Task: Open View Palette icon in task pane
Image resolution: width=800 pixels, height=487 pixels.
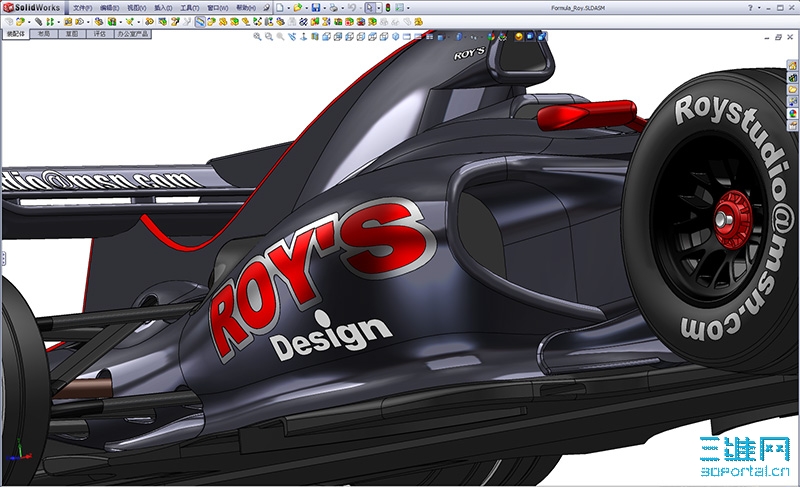Action: click(792, 101)
